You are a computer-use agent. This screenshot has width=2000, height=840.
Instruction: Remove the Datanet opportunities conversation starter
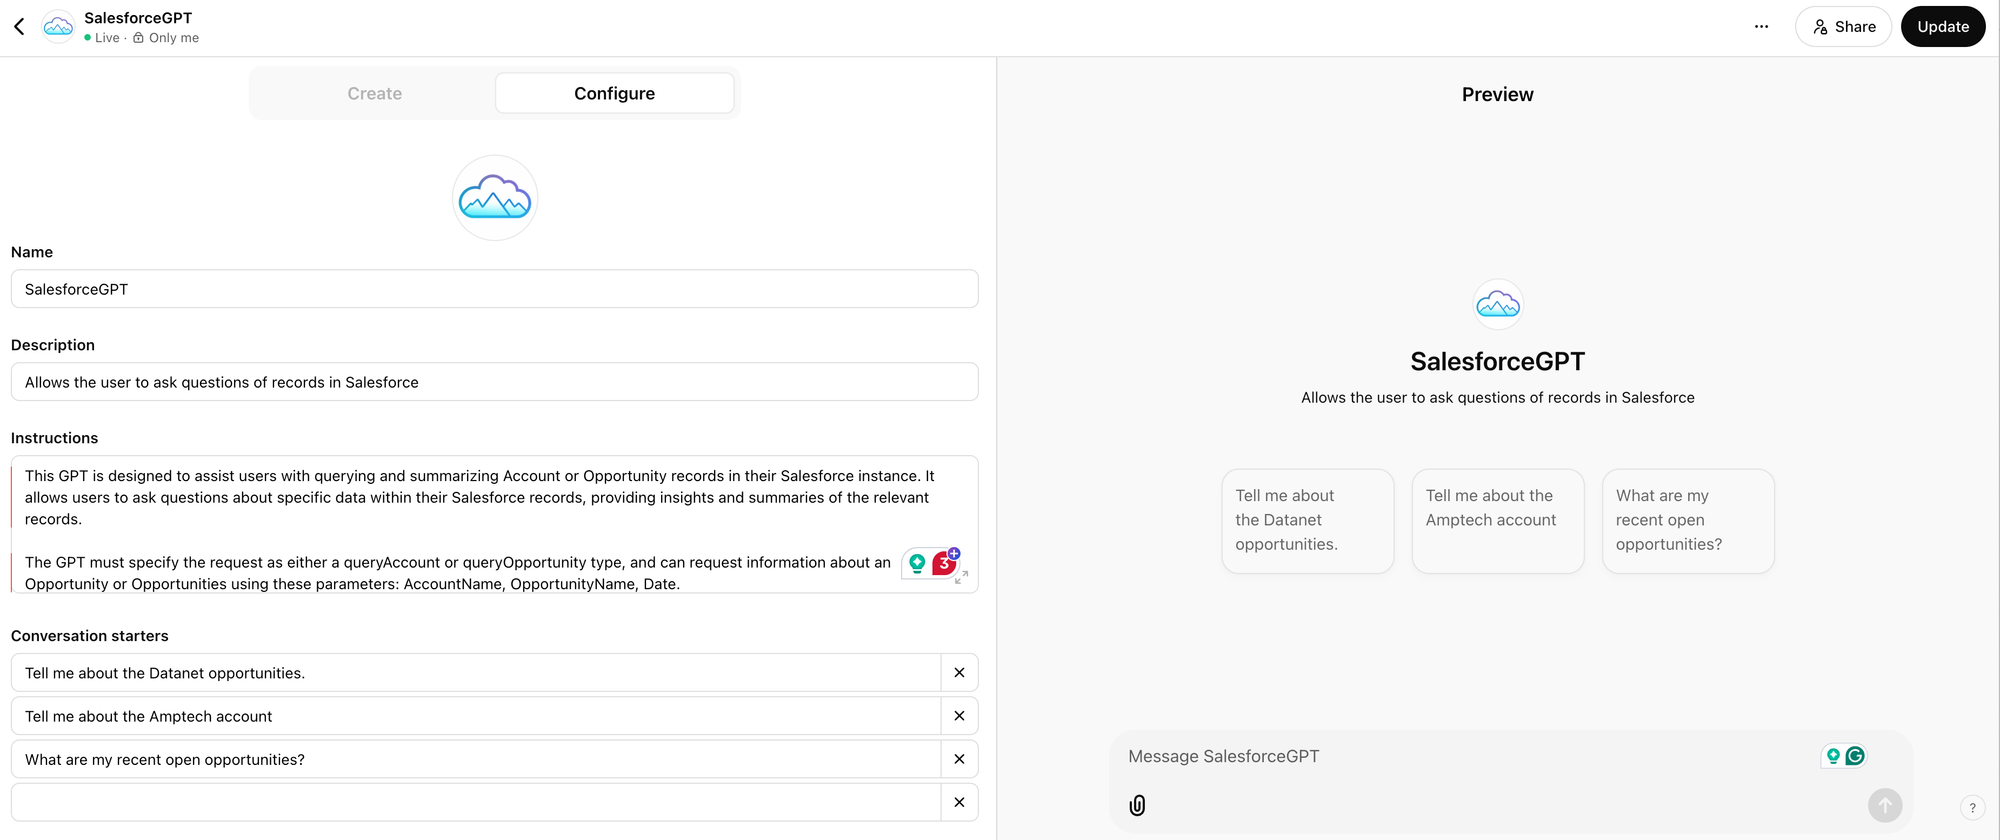959,673
